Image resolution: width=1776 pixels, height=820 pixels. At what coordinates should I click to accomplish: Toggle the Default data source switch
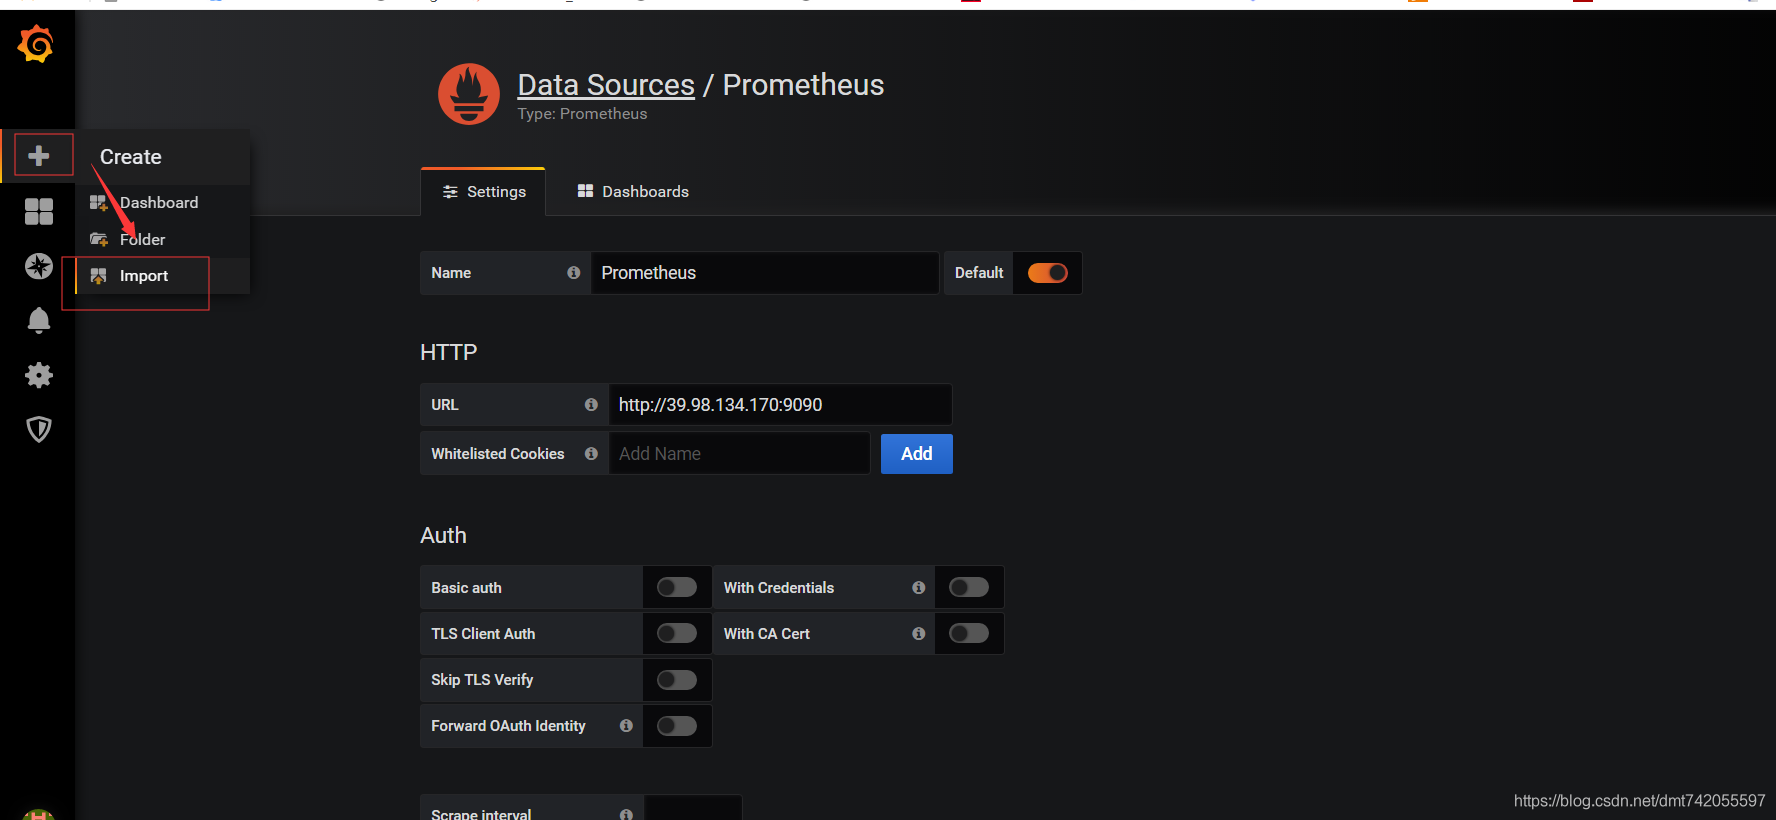click(x=1048, y=273)
